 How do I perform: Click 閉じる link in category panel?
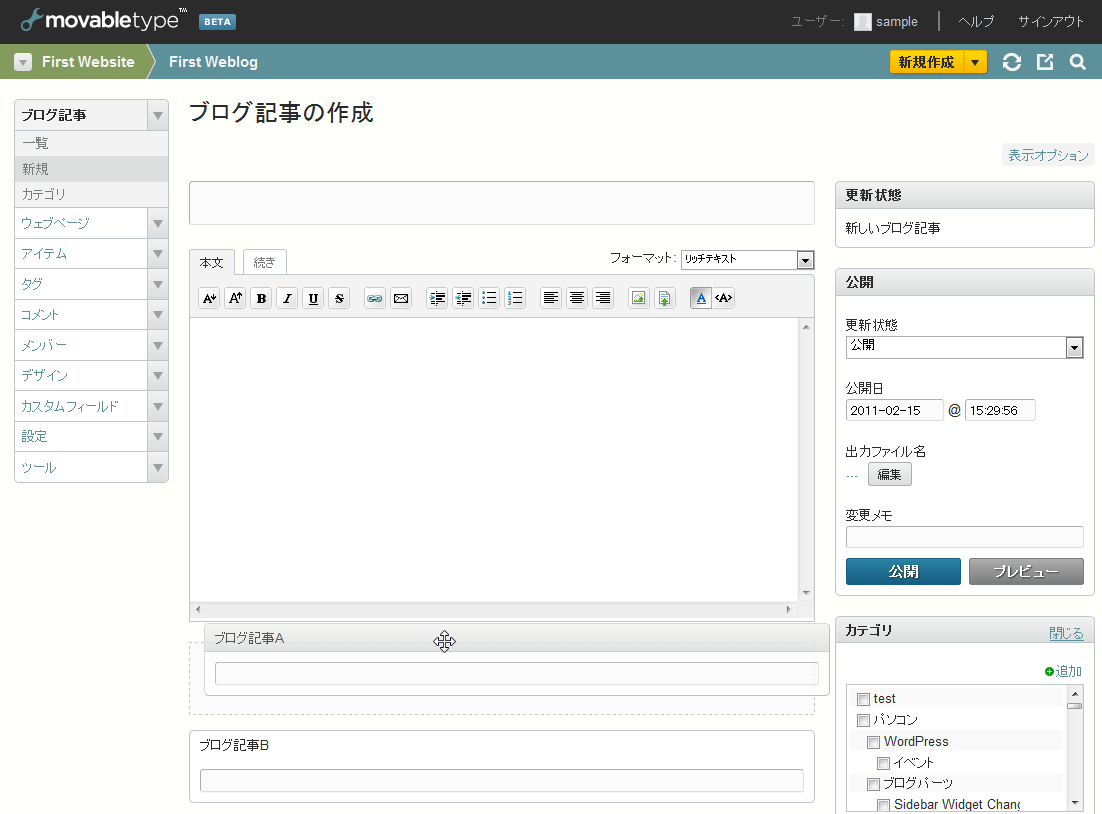point(1066,633)
